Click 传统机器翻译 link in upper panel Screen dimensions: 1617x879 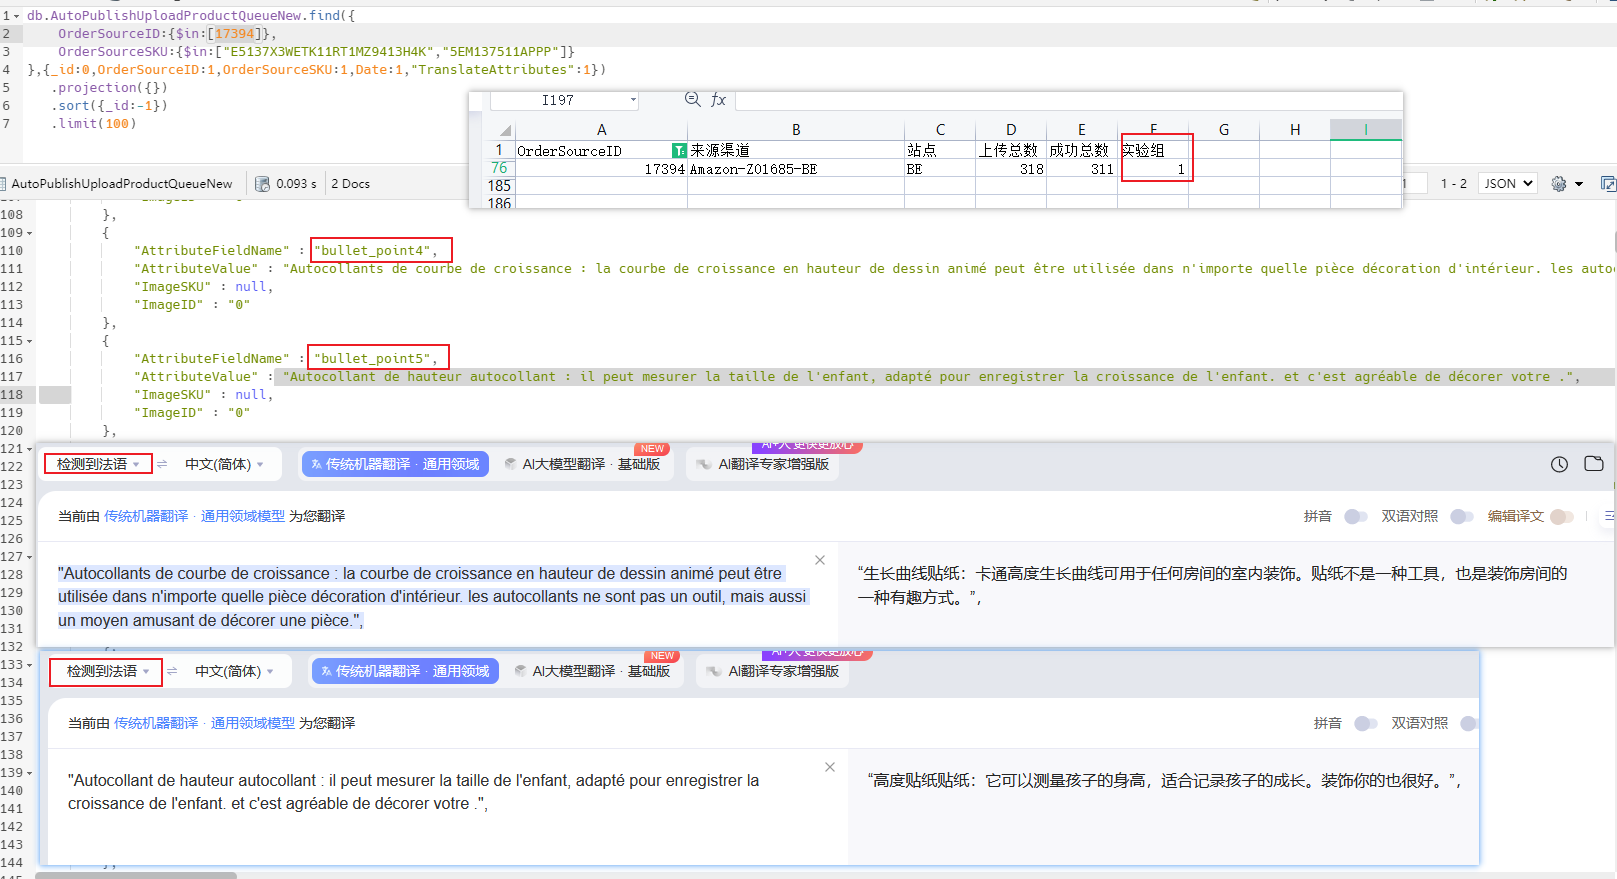click(x=146, y=516)
